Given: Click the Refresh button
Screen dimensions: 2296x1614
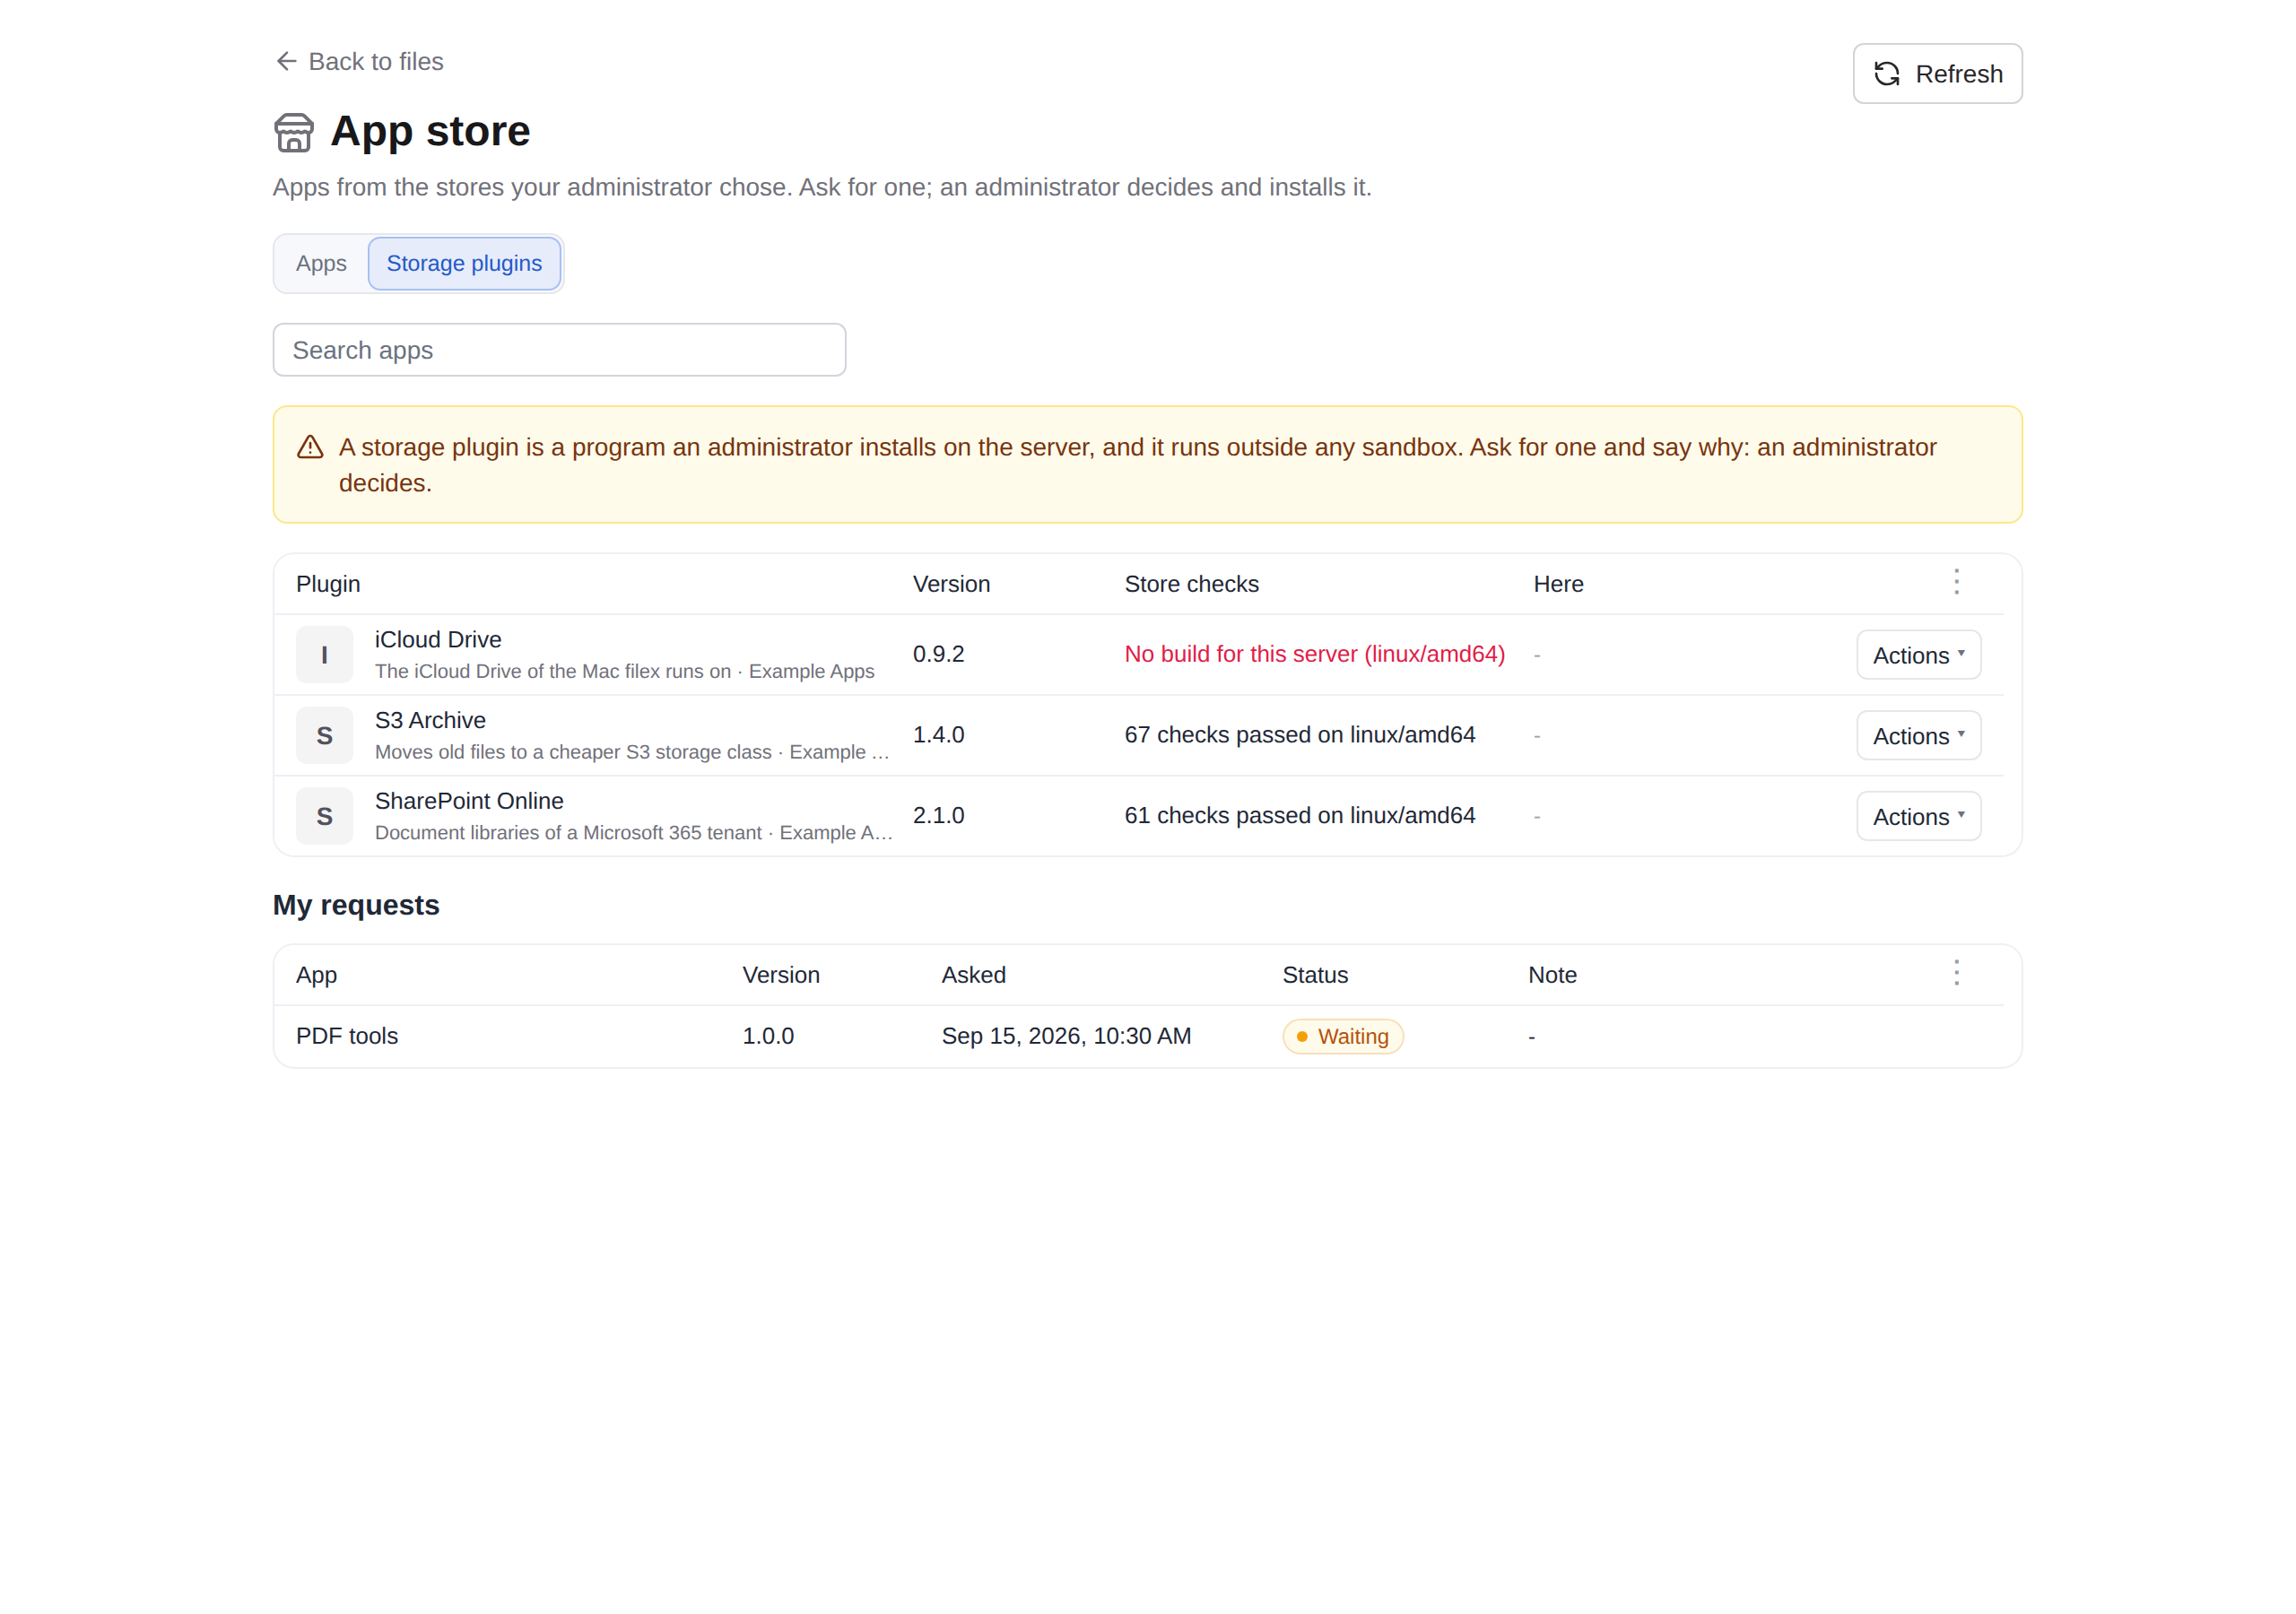Looking at the screenshot, I should point(1937,74).
